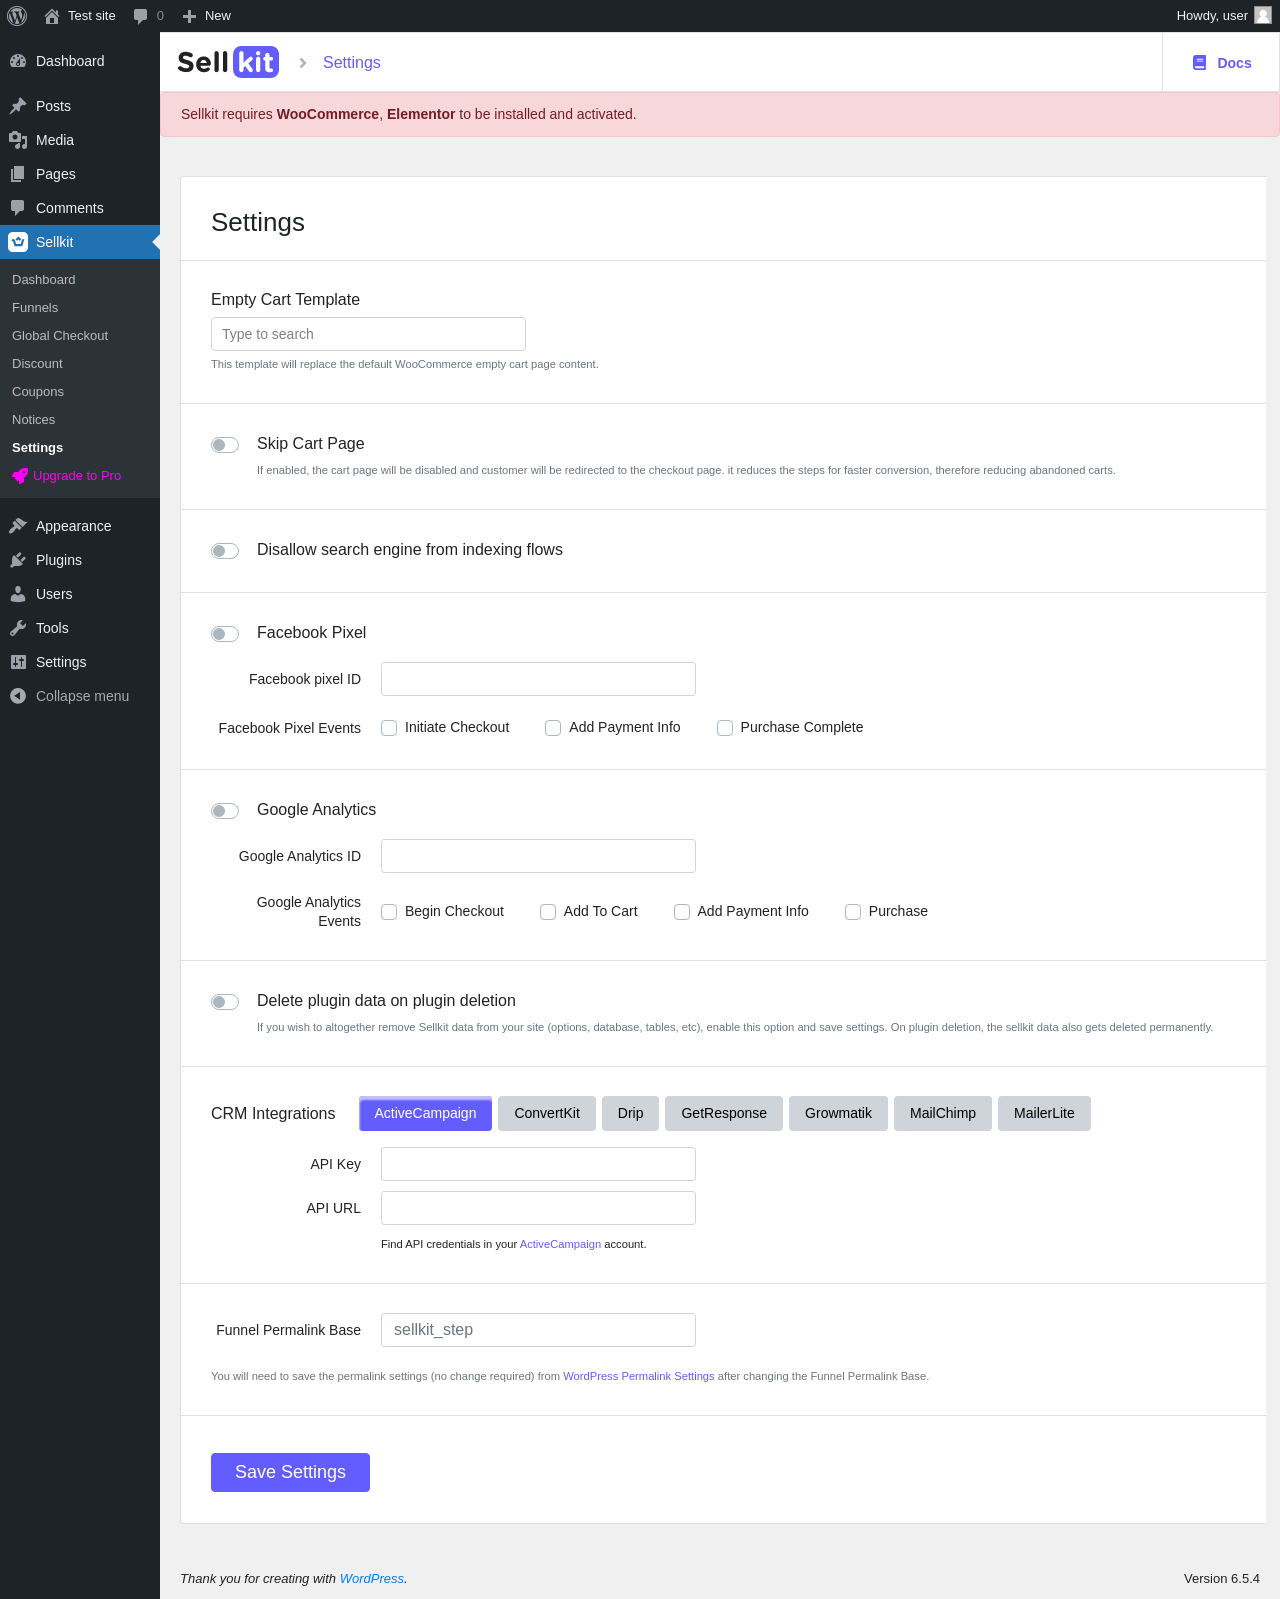Viewport: 1280px width, 1599px height.
Task: Toggle Delete plugin data on deletion switch
Action: pos(225,1002)
